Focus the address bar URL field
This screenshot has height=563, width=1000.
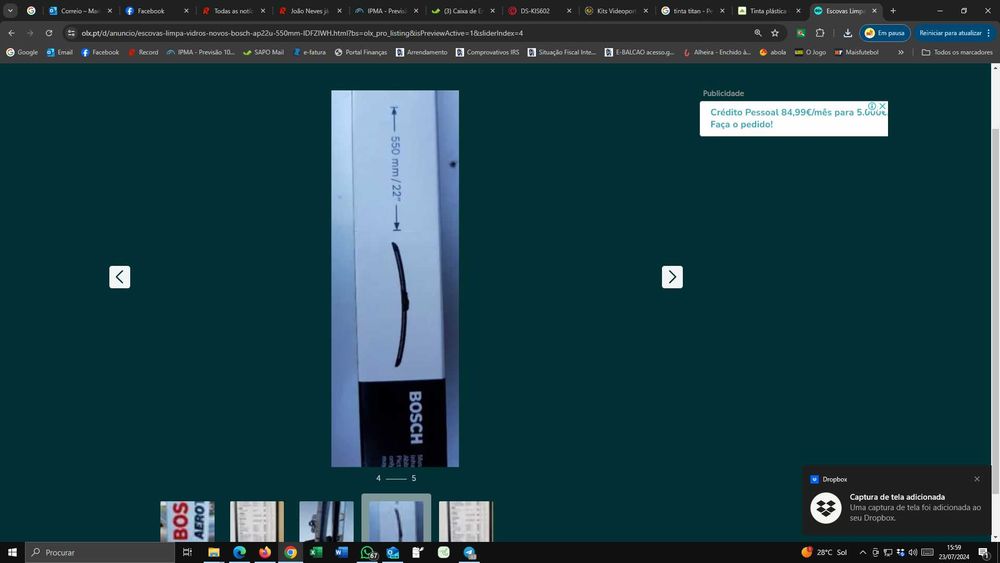pyautogui.click(x=408, y=33)
